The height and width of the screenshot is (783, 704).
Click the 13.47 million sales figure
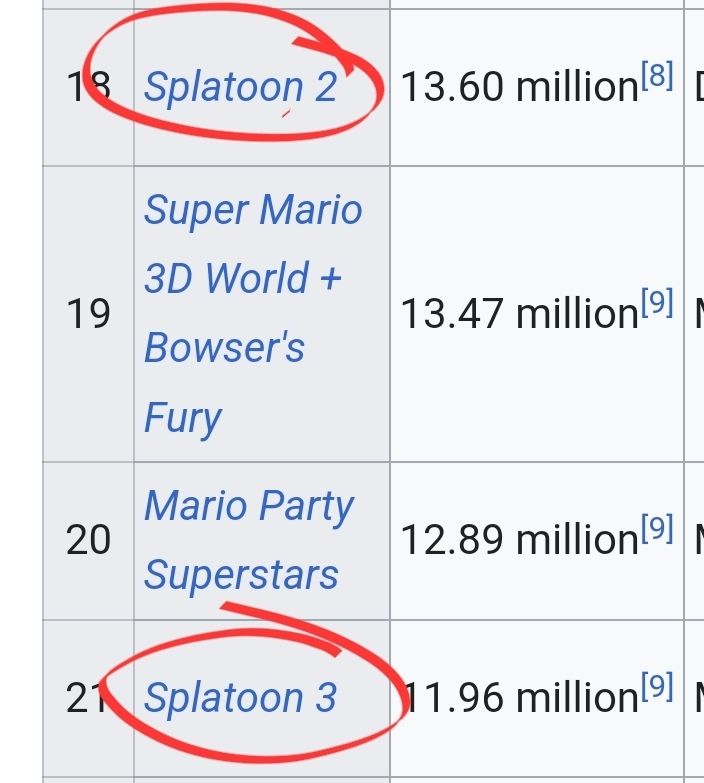(518, 314)
